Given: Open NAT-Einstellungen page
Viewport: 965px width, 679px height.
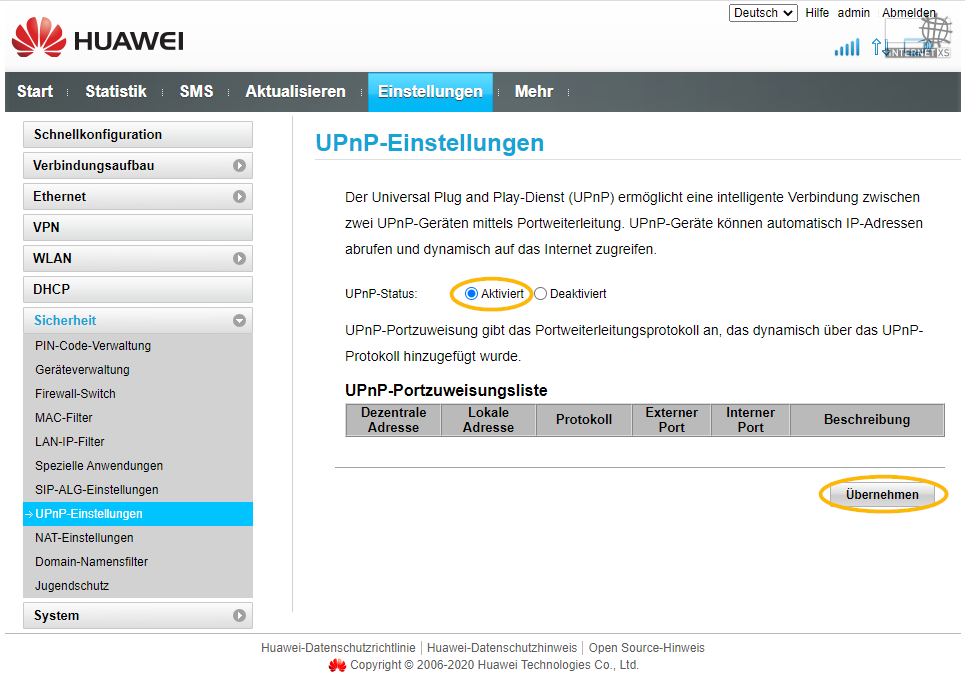Looking at the screenshot, I should coord(84,538).
